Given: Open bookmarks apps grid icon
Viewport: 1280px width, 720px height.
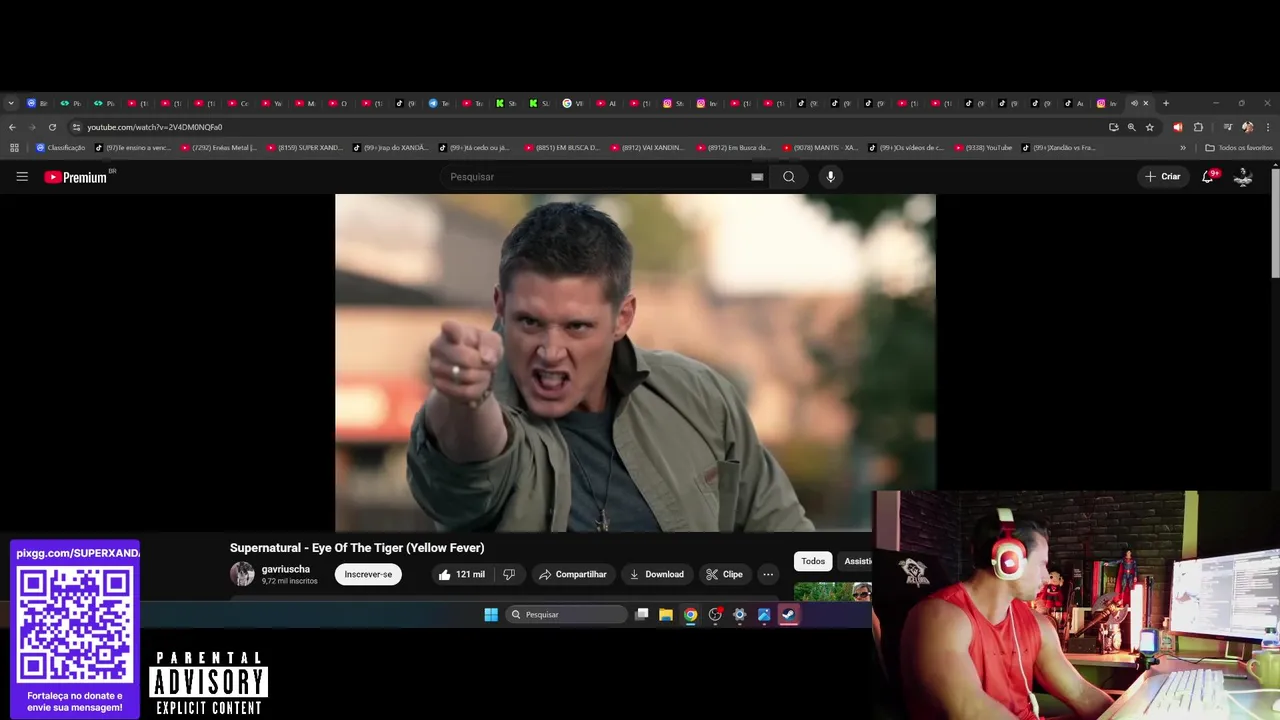Looking at the screenshot, I should (14, 148).
